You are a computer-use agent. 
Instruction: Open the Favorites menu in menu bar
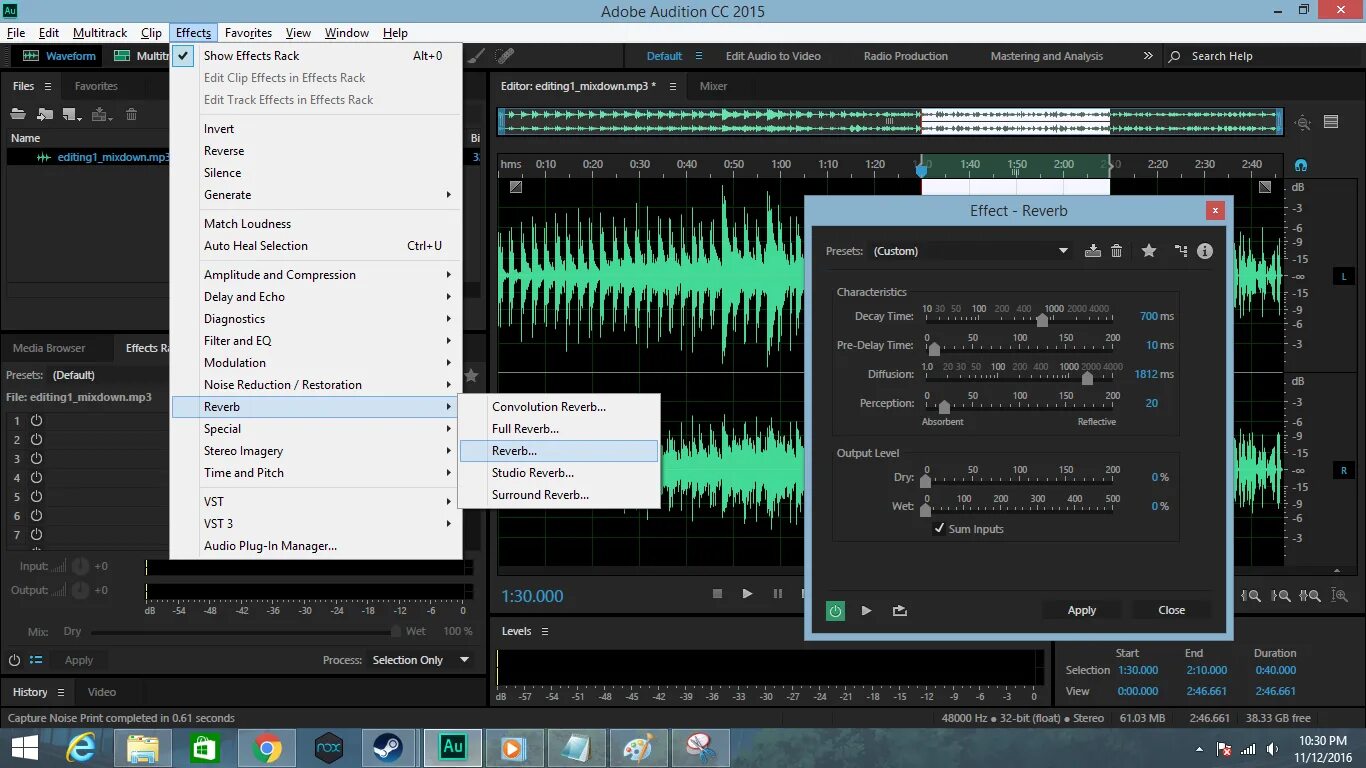click(x=248, y=33)
